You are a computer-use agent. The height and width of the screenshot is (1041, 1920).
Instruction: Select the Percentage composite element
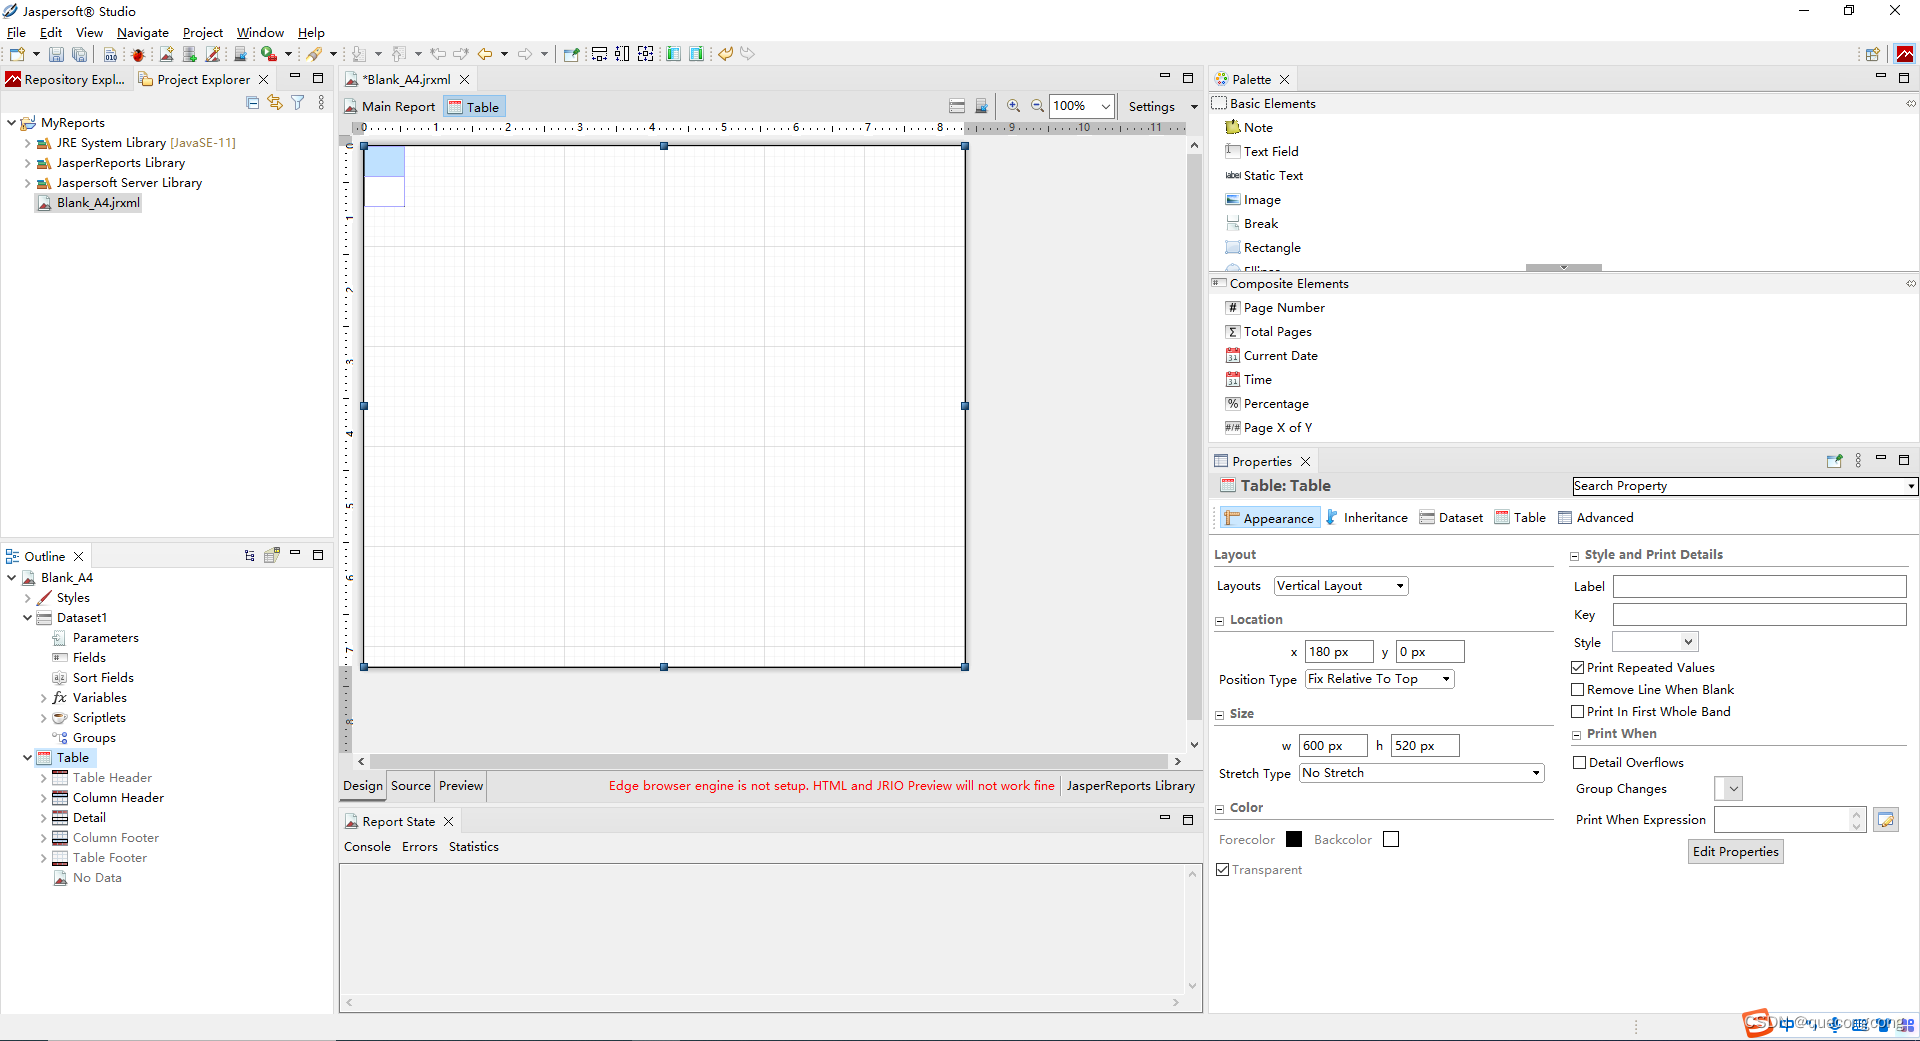click(1267, 403)
